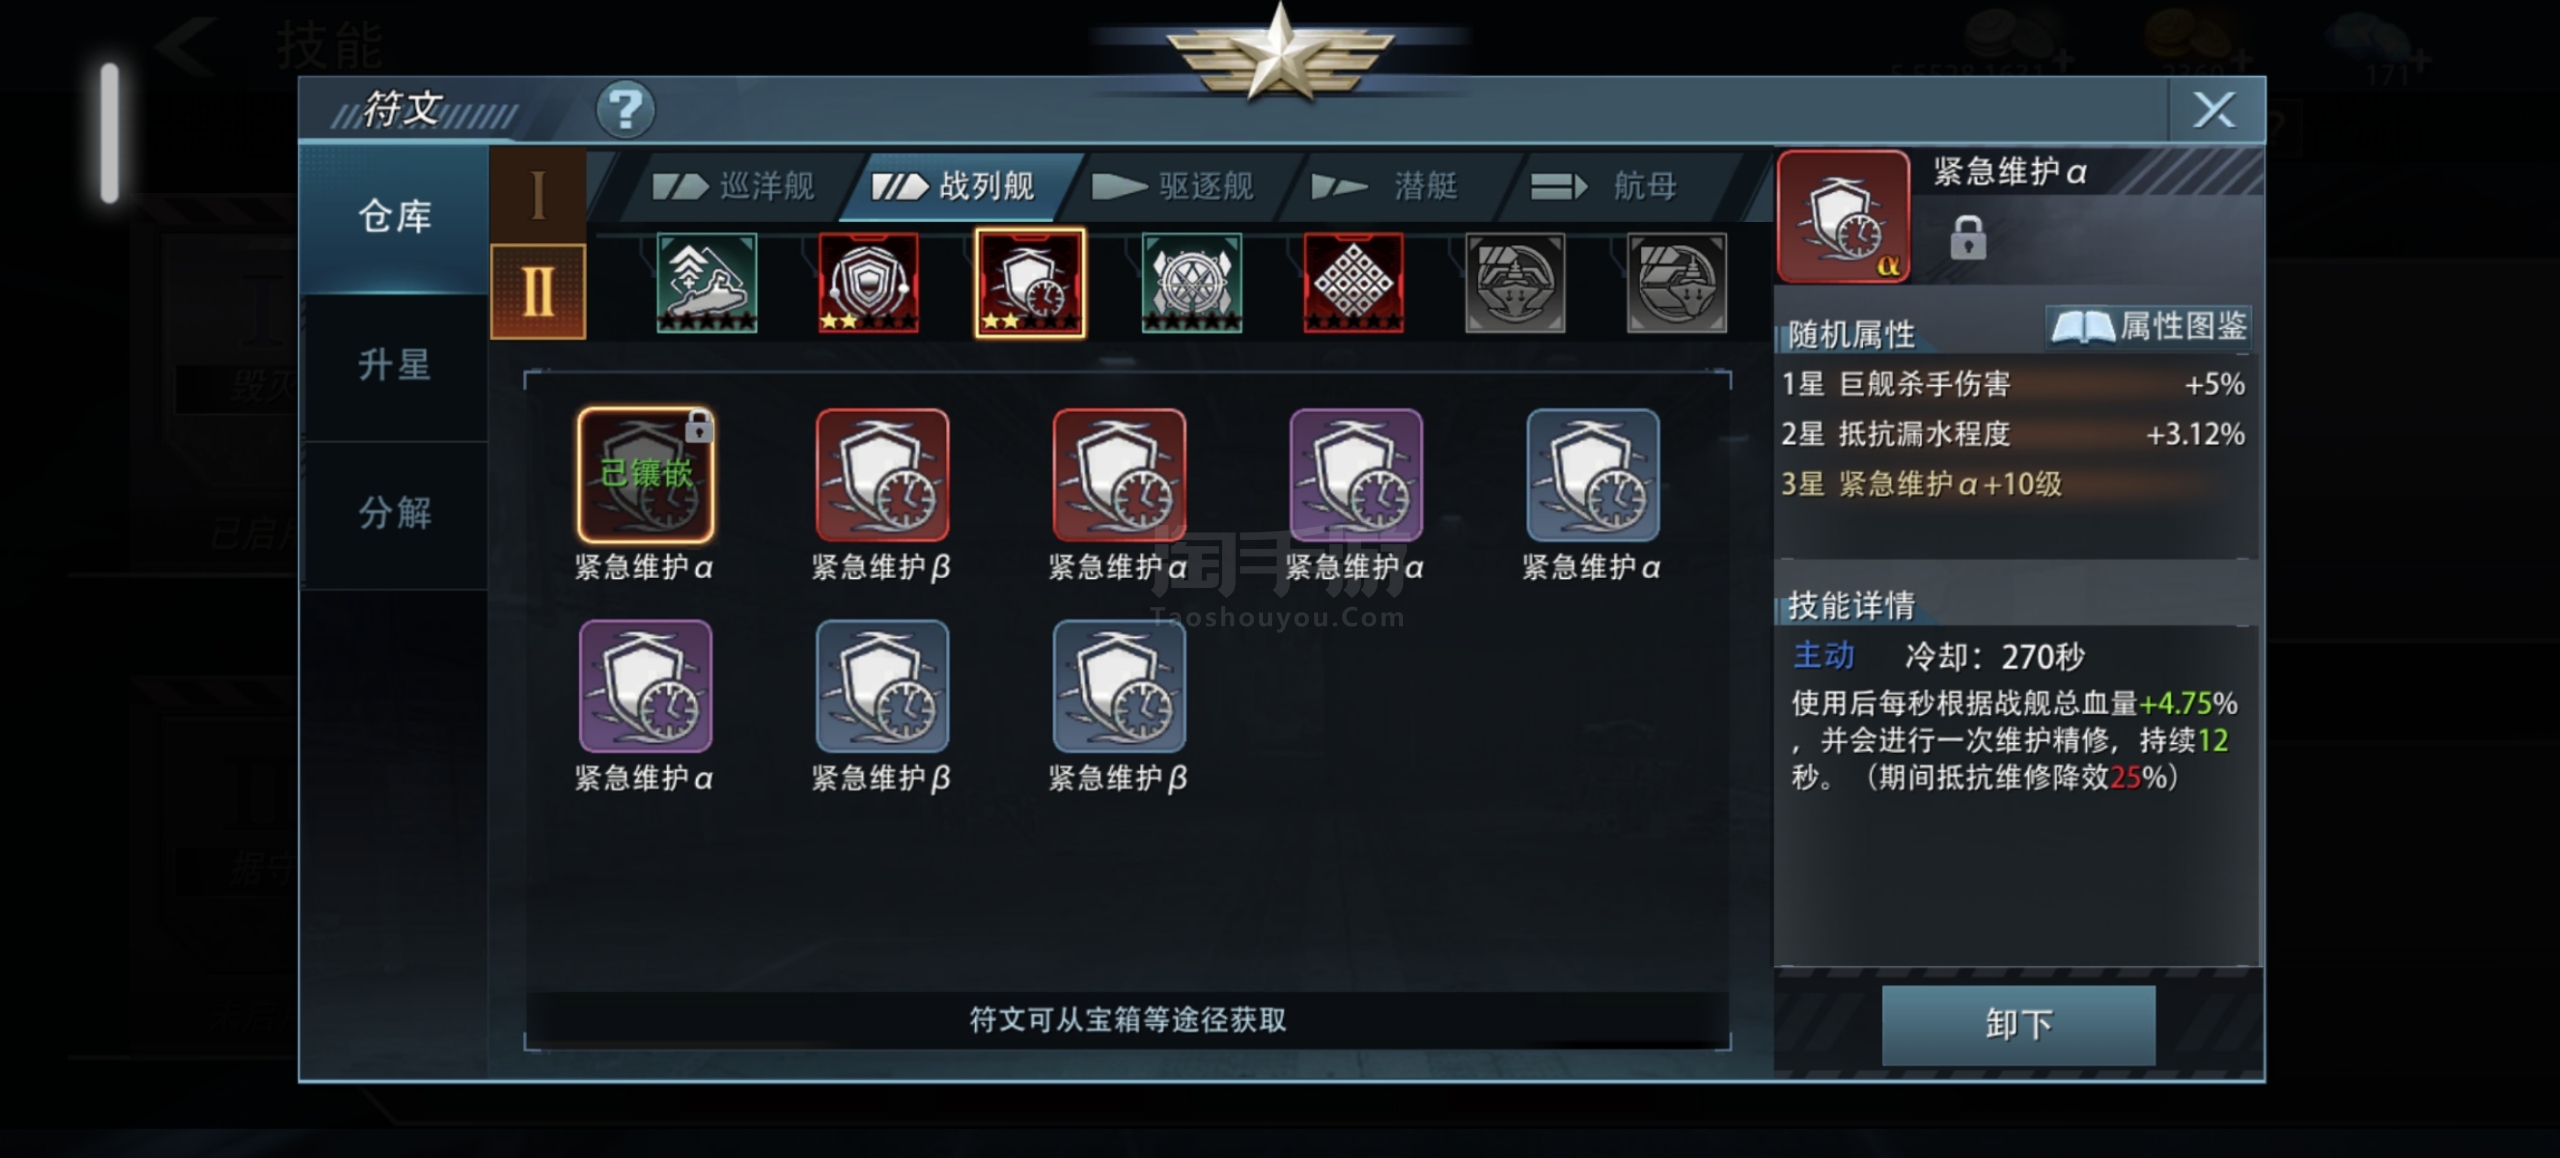
Task: Click the first empty gray ship rune slot
Action: tap(1515, 283)
